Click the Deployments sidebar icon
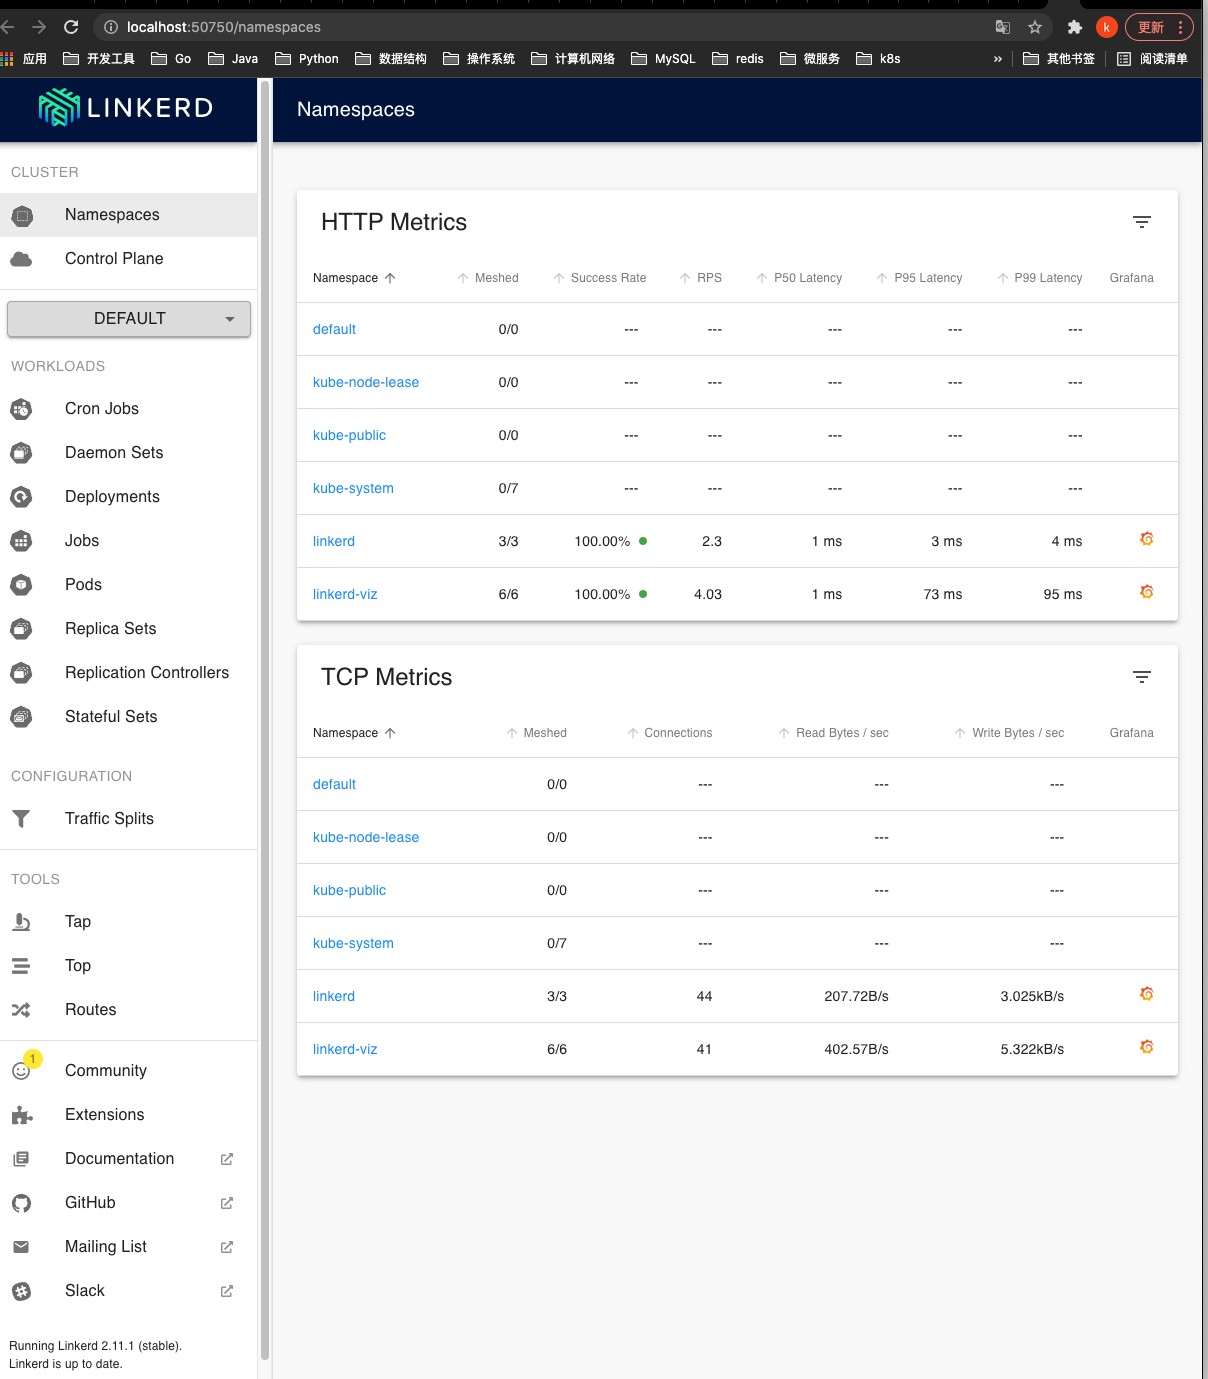Screen dimensions: 1208x1379 (x=21, y=497)
